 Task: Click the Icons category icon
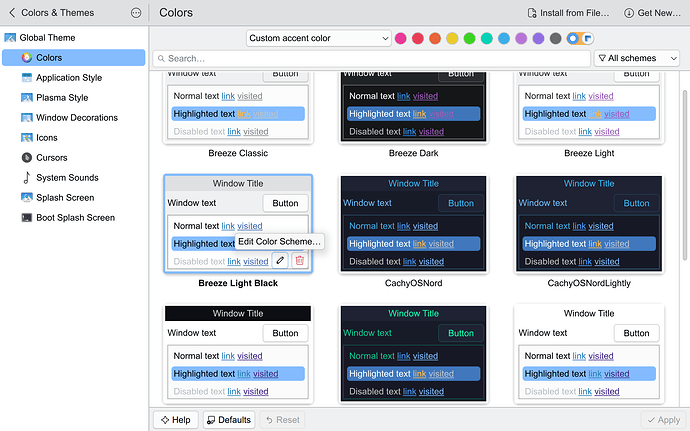(x=27, y=138)
